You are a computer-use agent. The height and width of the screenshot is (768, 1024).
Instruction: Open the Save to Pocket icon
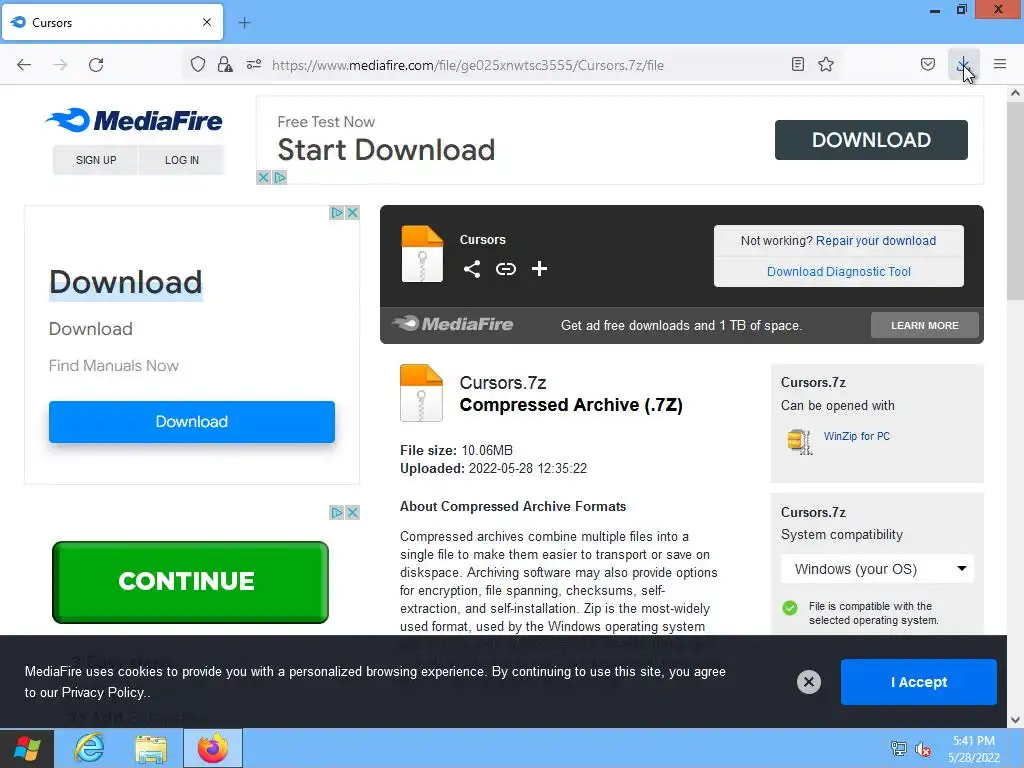click(927, 64)
